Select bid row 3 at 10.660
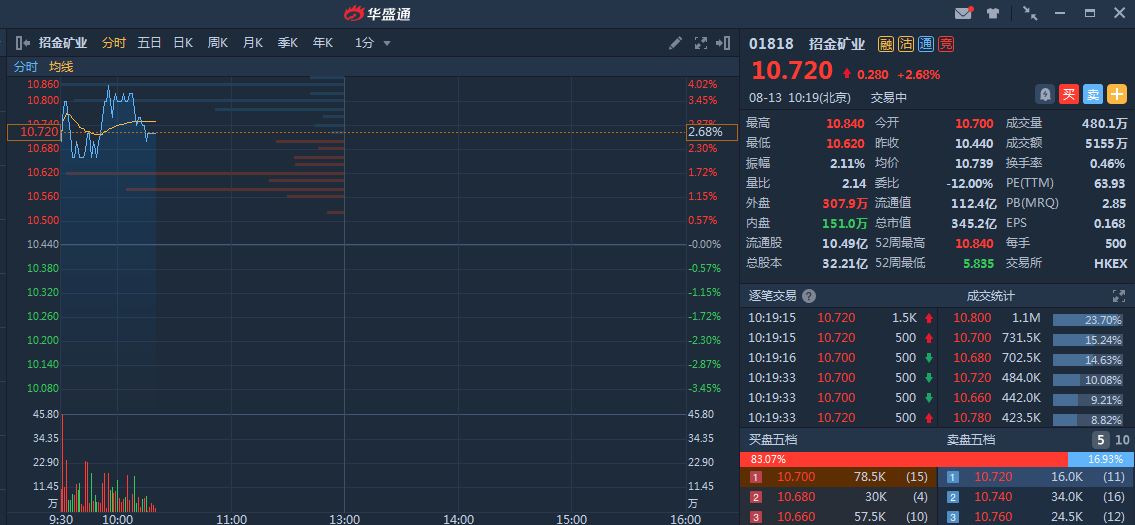This screenshot has width=1135, height=525. click(838, 517)
